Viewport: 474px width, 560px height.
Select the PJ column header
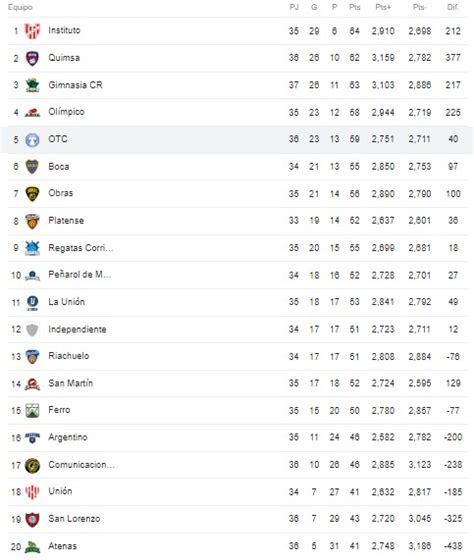click(x=294, y=7)
